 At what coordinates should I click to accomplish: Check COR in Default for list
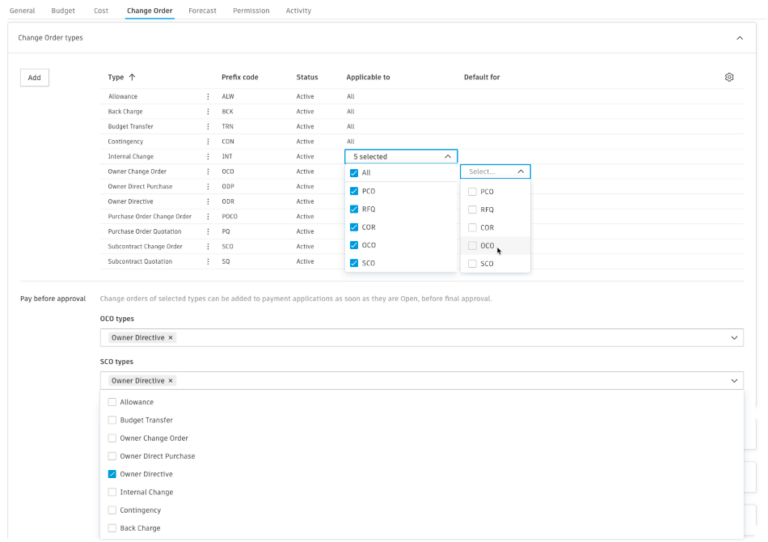[x=472, y=228]
